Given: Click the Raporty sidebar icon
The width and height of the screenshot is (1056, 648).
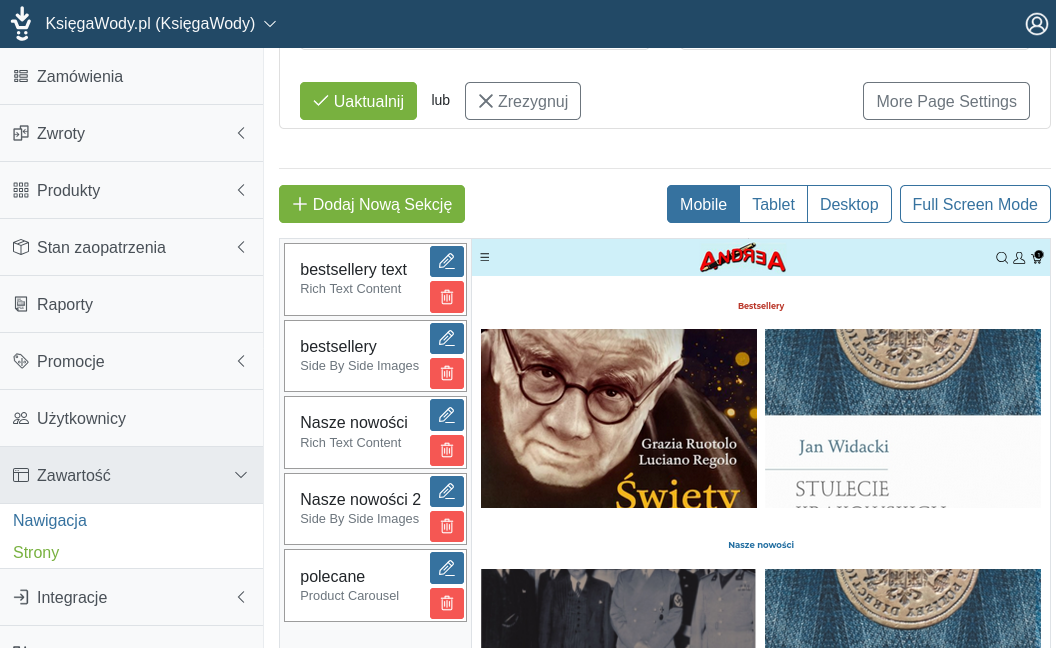Looking at the screenshot, I should tap(21, 304).
